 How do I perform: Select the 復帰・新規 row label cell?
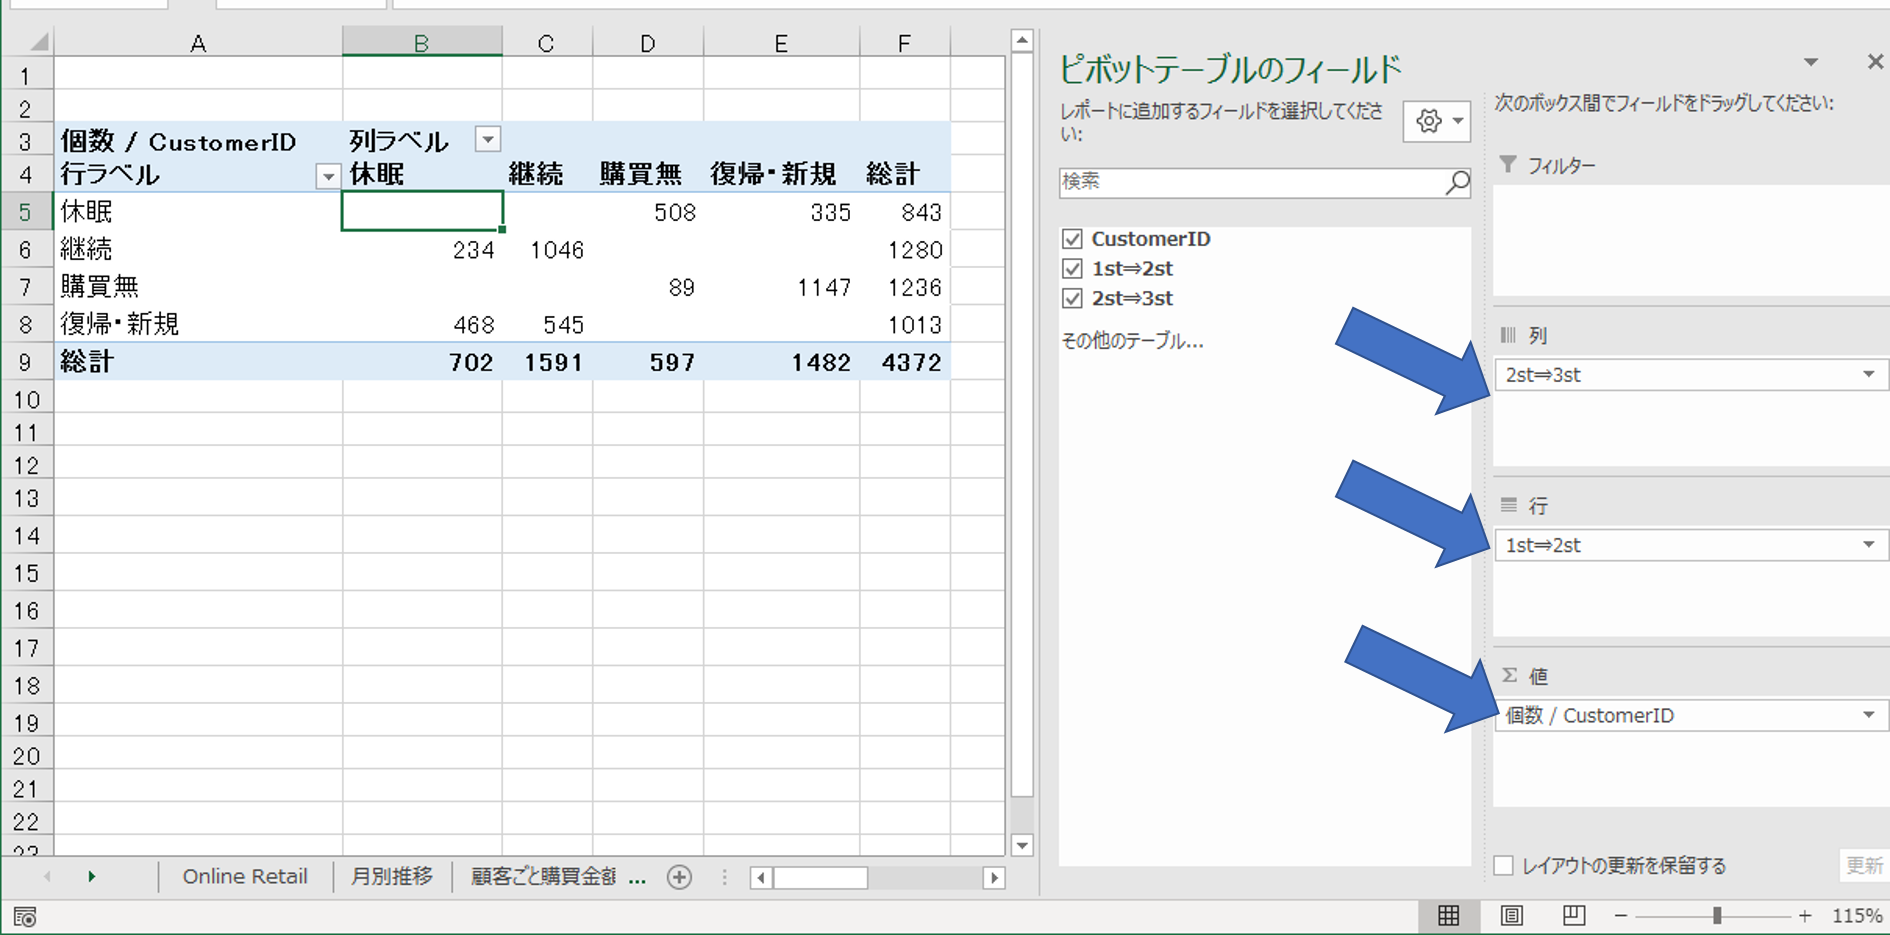coord(198,325)
